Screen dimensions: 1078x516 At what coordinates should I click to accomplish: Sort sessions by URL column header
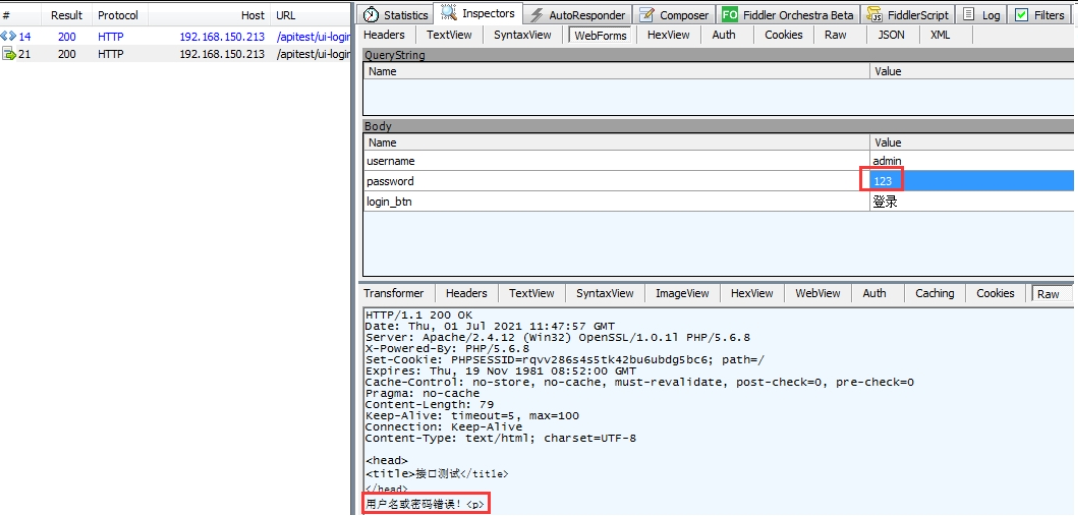(311, 15)
